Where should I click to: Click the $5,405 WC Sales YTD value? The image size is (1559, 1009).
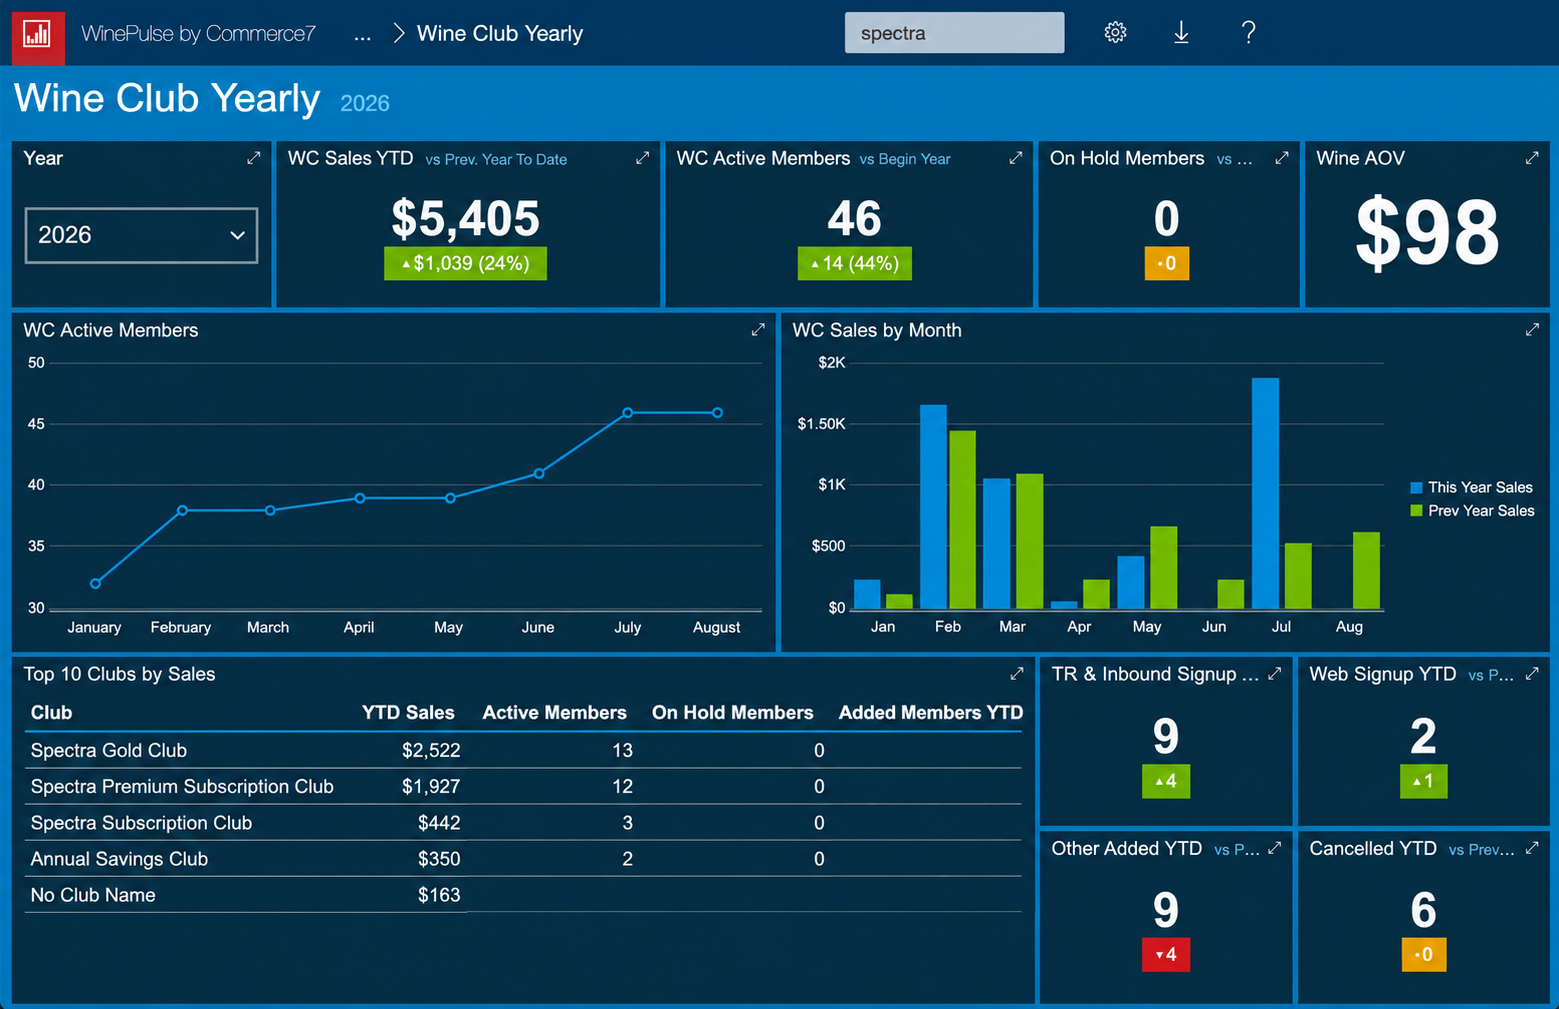click(465, 219)
